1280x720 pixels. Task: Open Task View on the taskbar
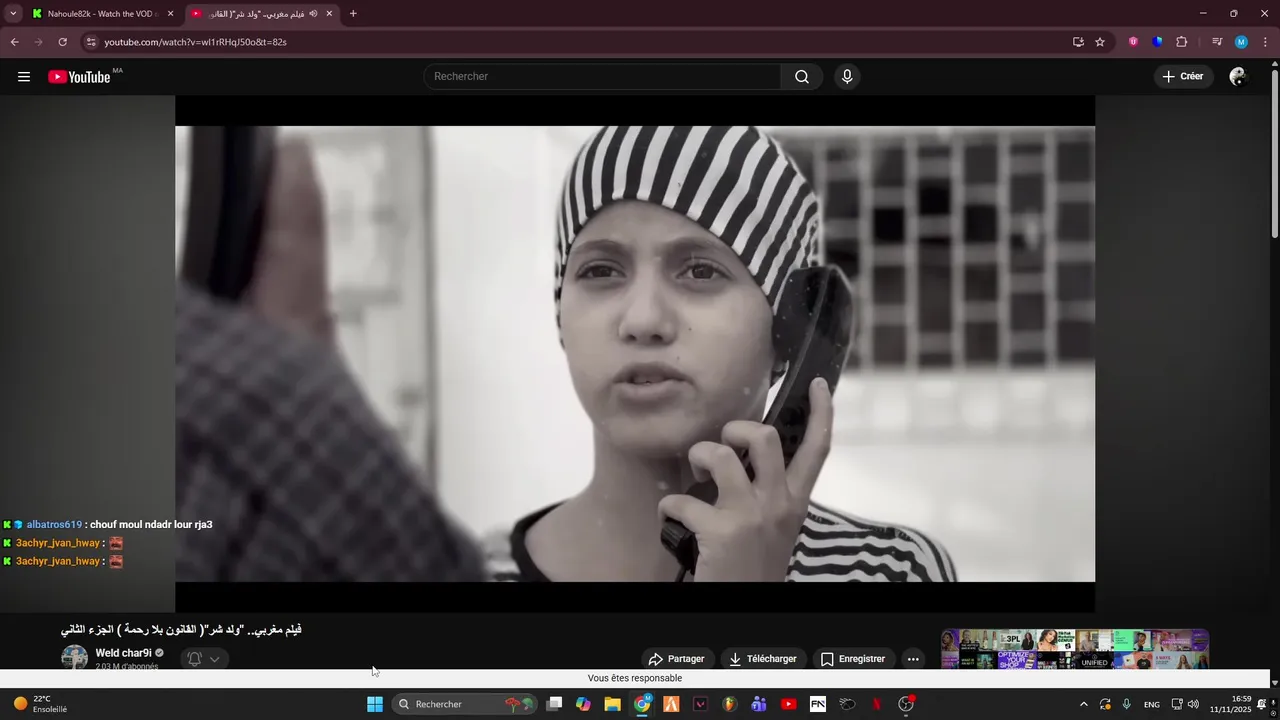coord(554,704)
